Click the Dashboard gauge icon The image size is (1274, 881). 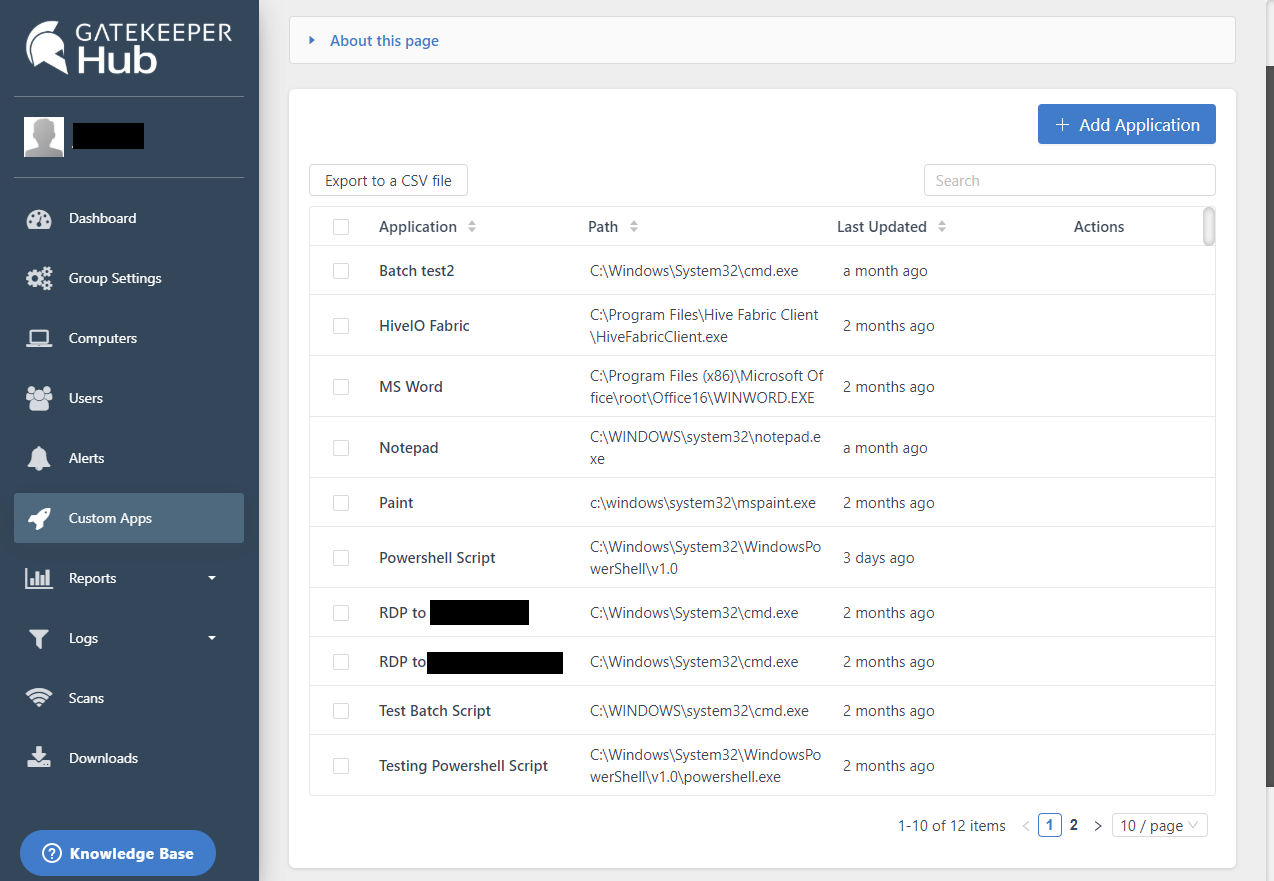pyautogui.click(x=39, y=219)
